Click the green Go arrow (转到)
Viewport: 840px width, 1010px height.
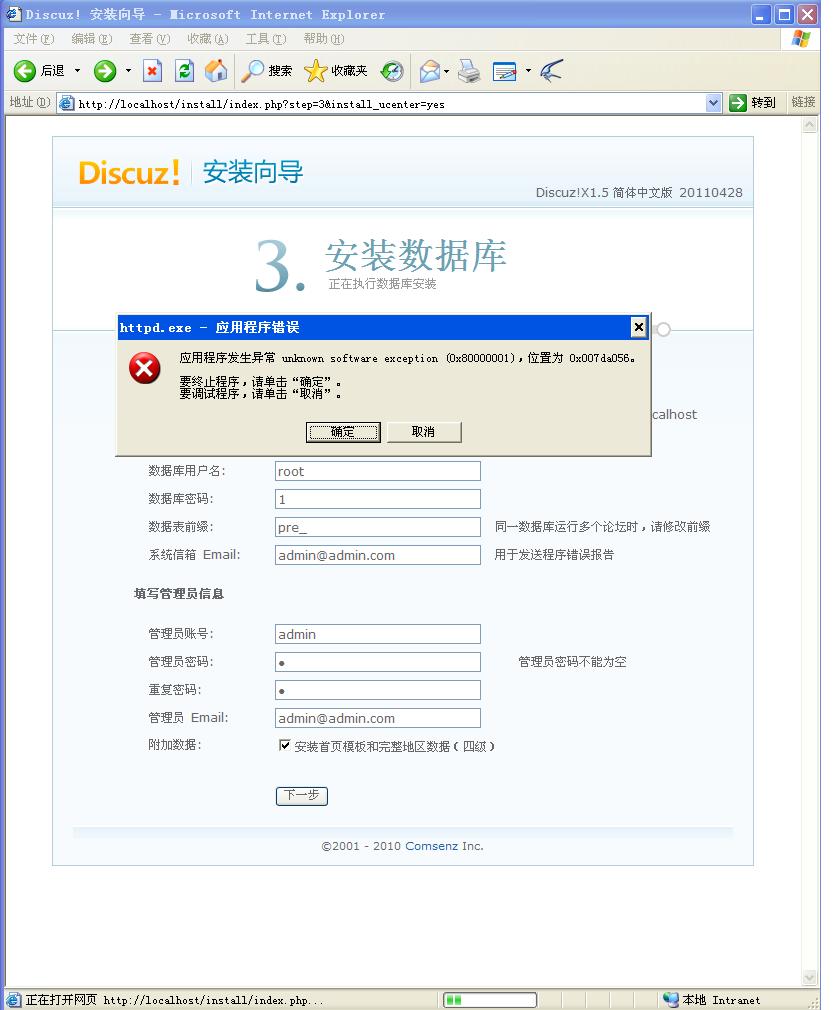coord(738,102)
